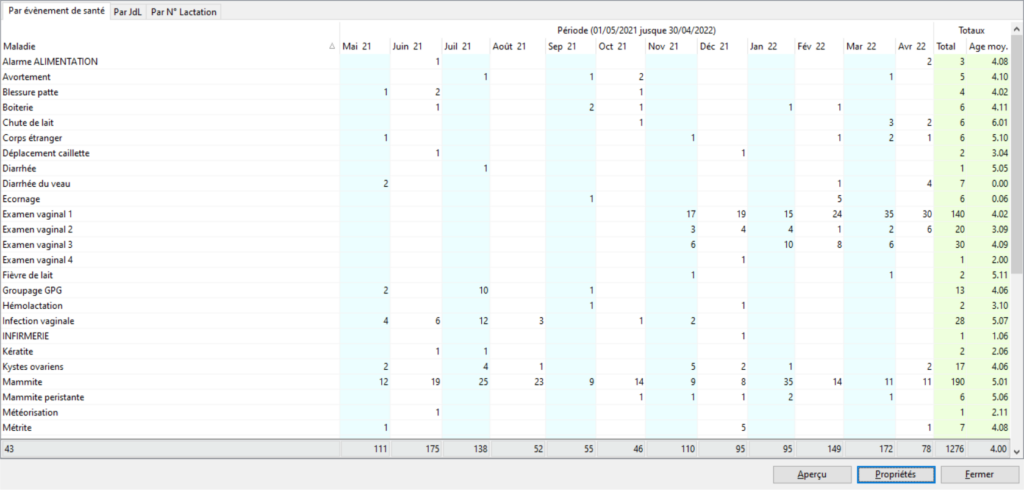This screenshot has width=1024, height=490.
Task: Open Propriétés dialog
Action: [x=895, y=473]
